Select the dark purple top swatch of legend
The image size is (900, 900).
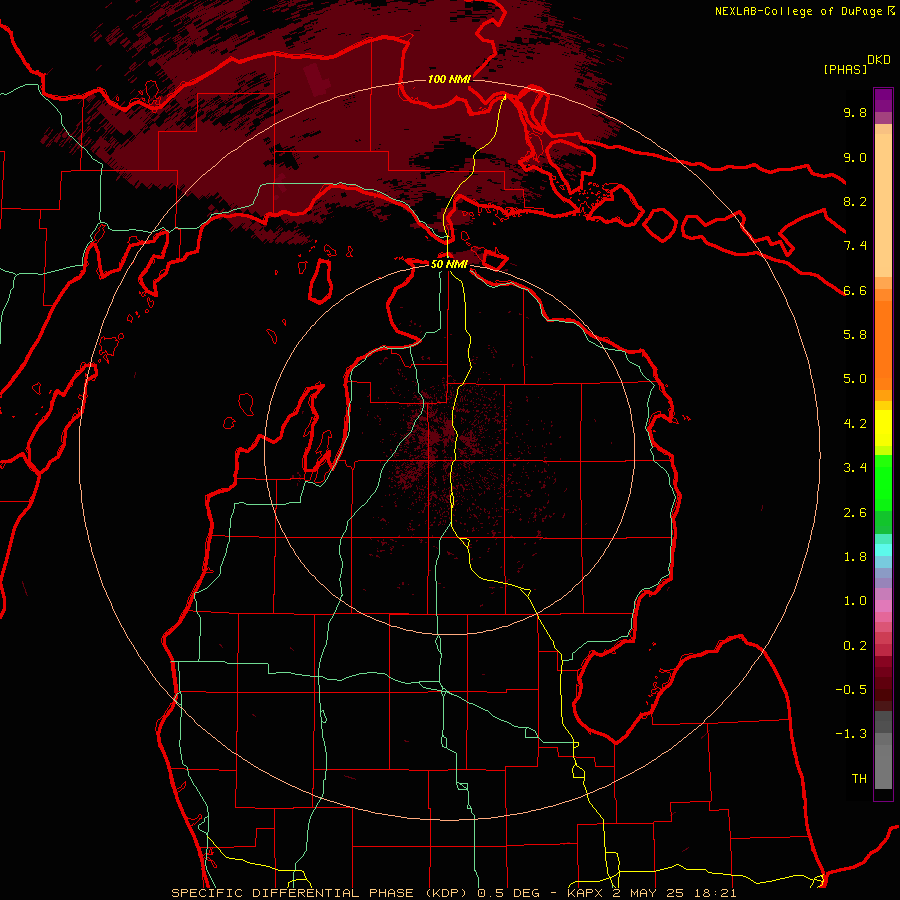pyautogui.click(x=883, y=95)
